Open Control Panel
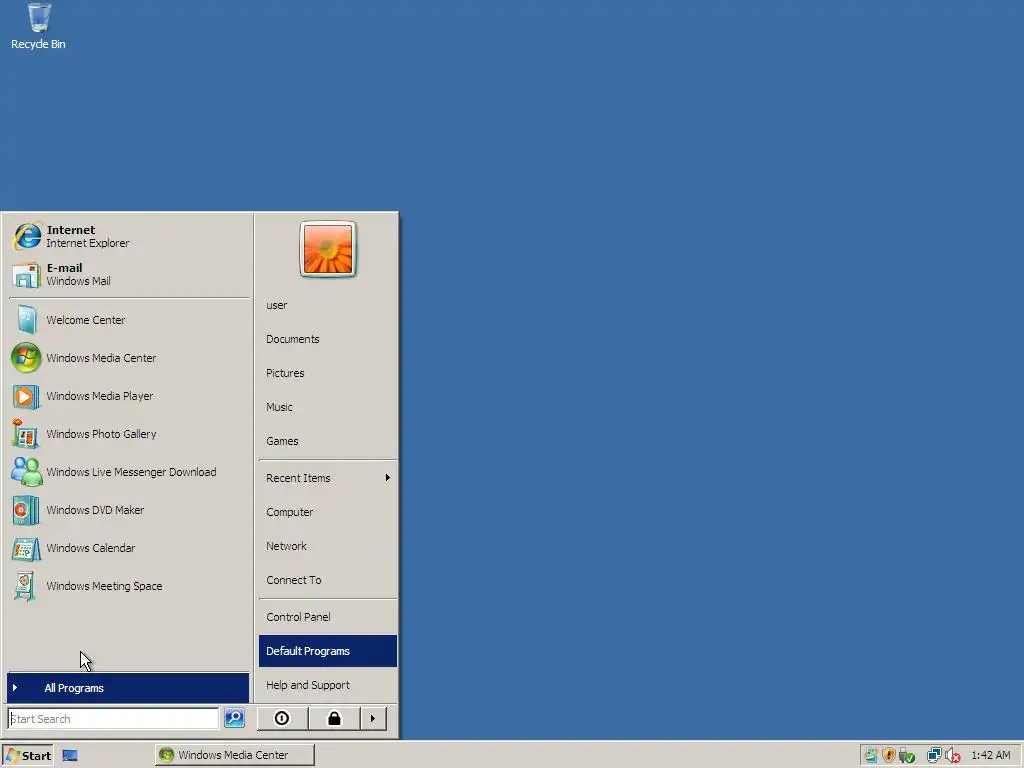Screen dimensions: 1024x768 coord(328,617)
